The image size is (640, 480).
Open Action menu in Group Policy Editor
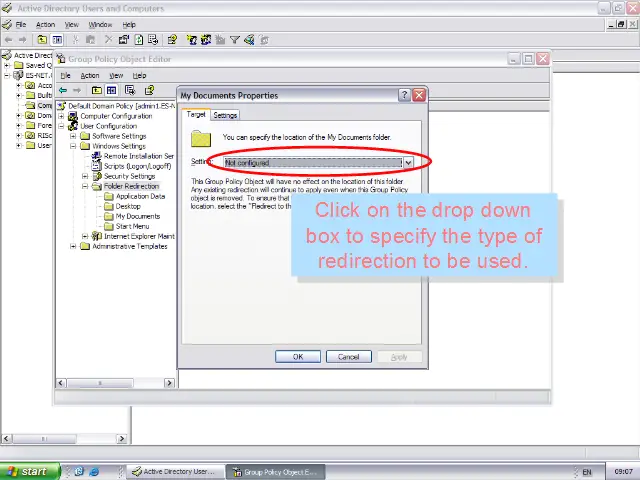pos(90,76)
